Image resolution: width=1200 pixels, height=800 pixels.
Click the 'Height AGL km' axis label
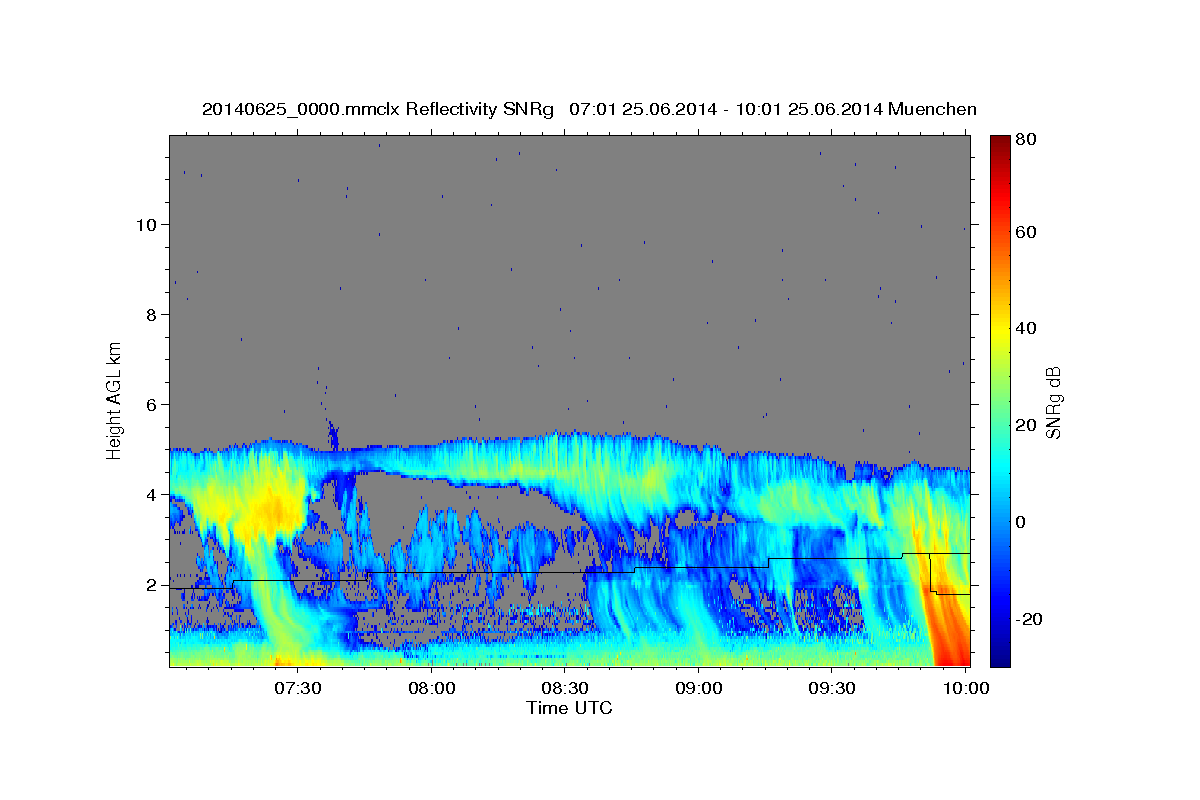[x=115, y=400]
